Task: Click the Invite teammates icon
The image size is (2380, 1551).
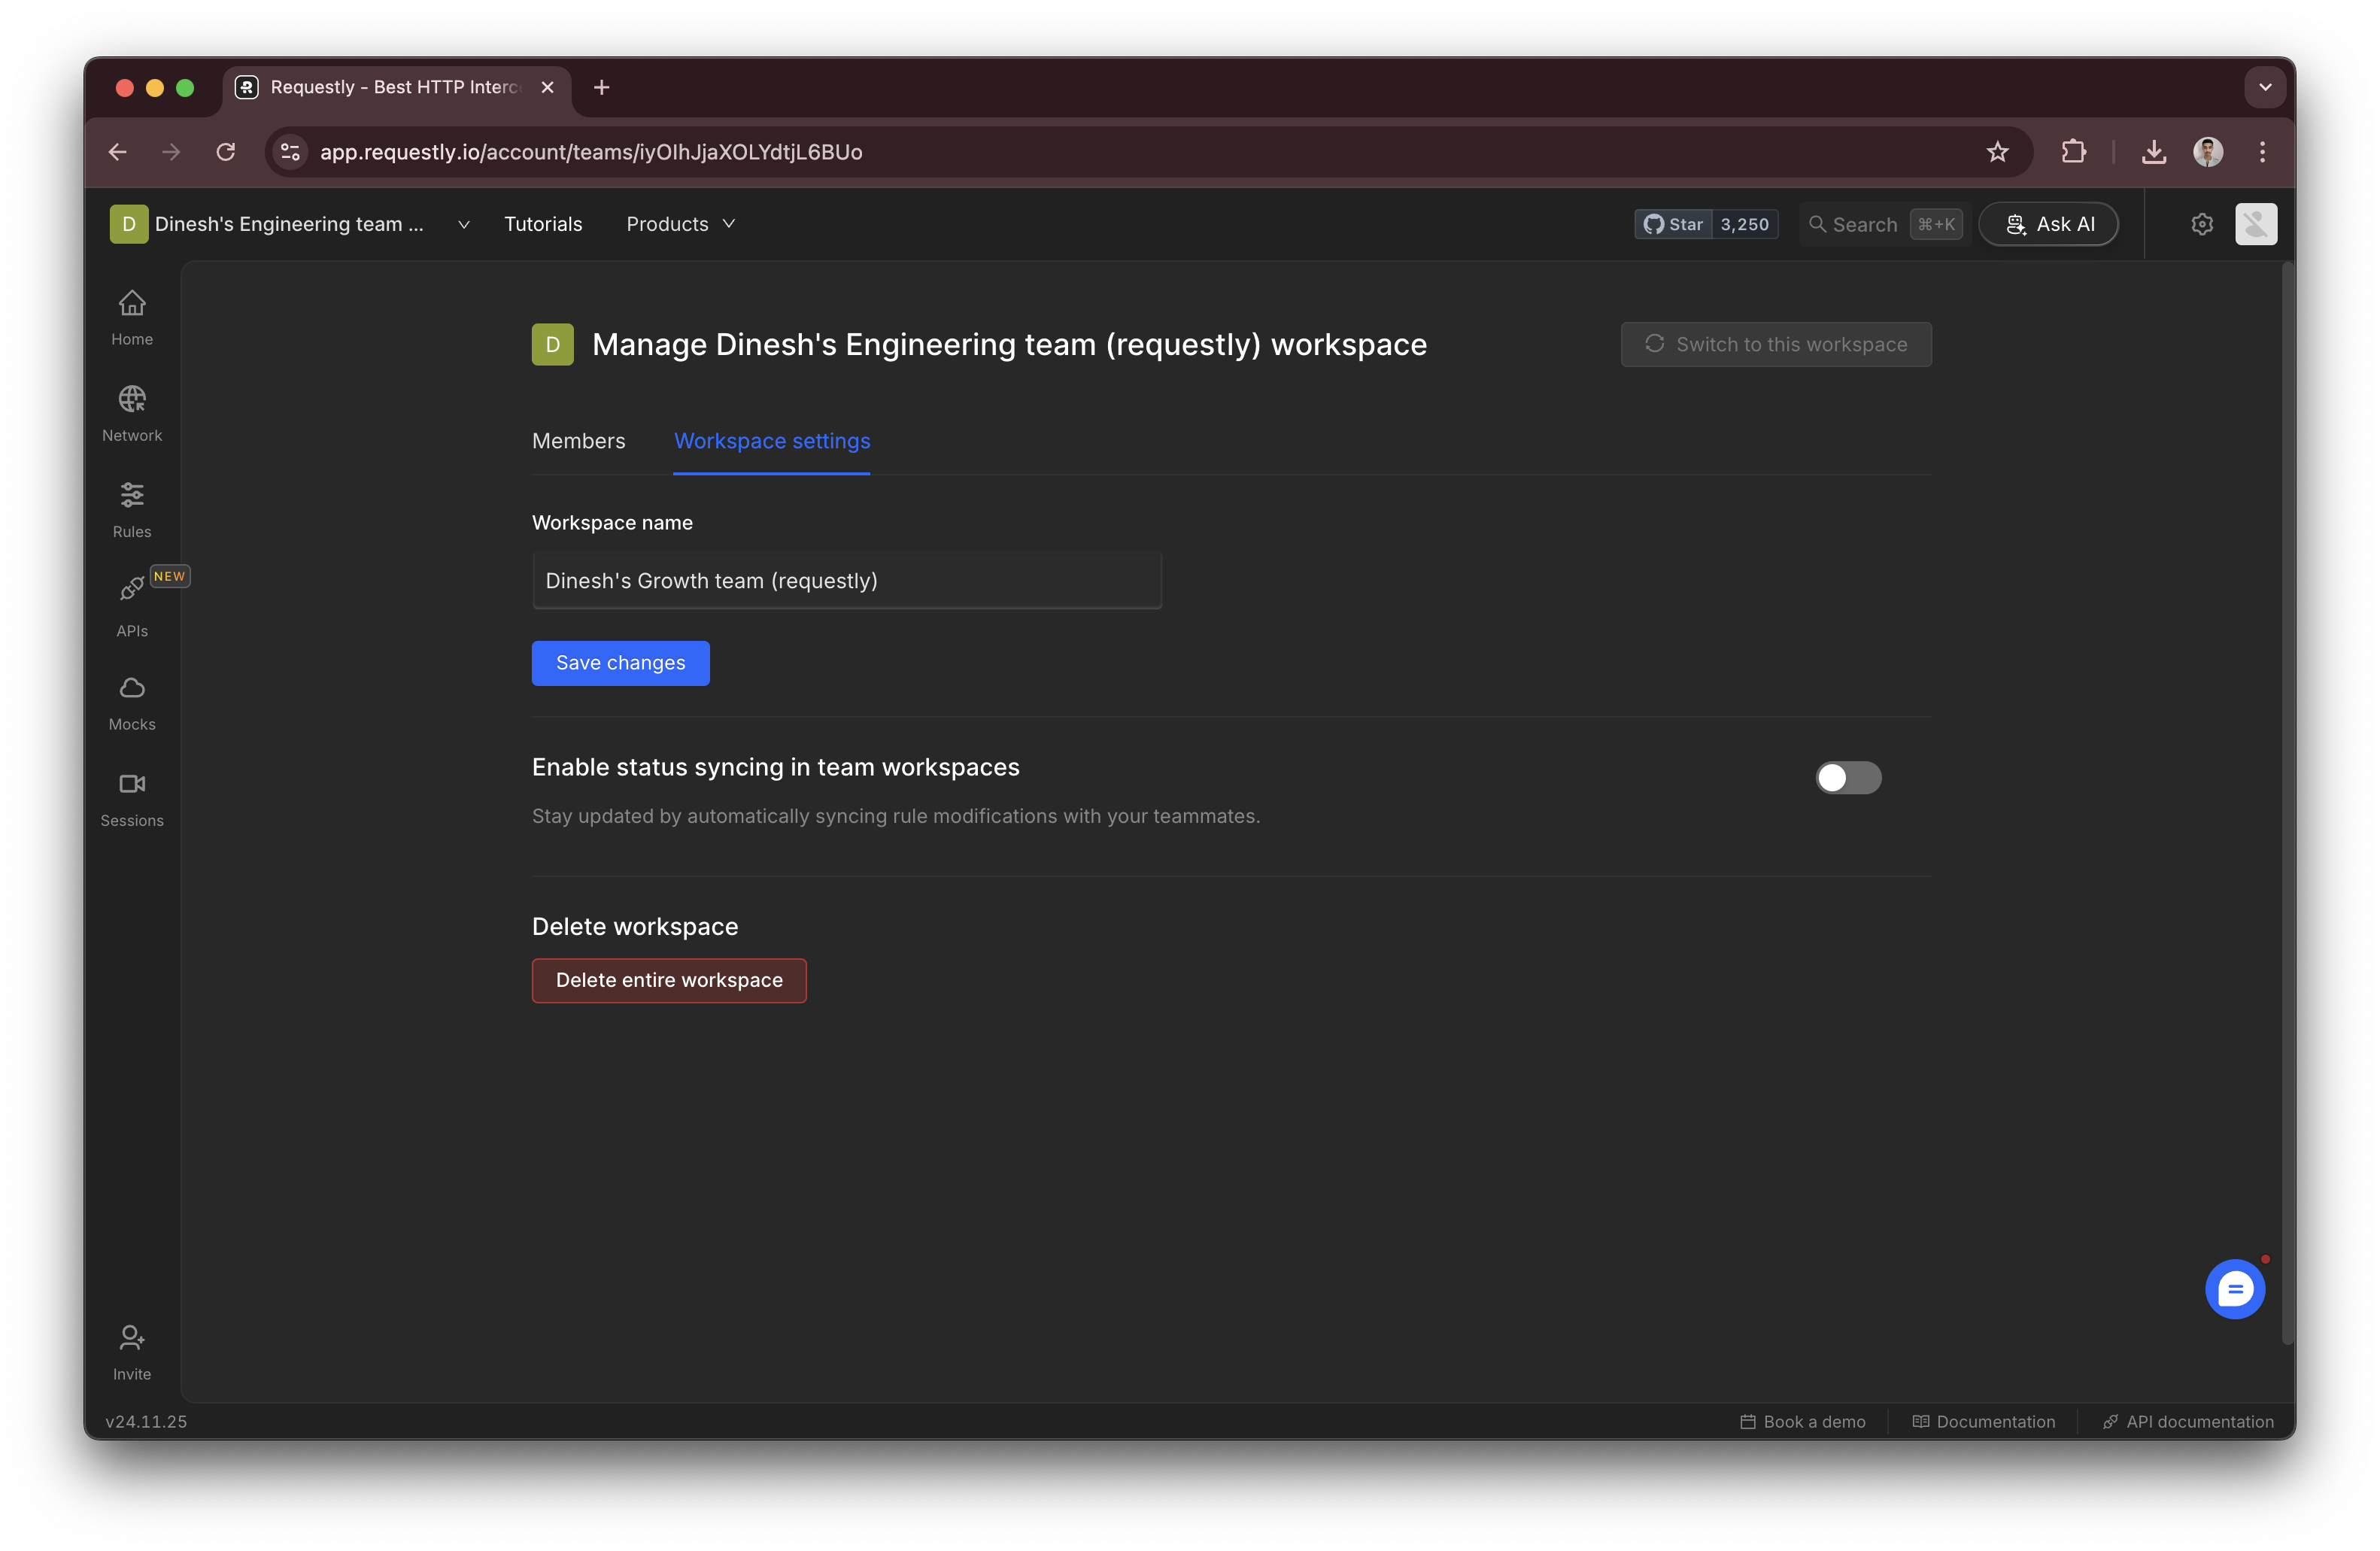Action: coord(132,1351)
